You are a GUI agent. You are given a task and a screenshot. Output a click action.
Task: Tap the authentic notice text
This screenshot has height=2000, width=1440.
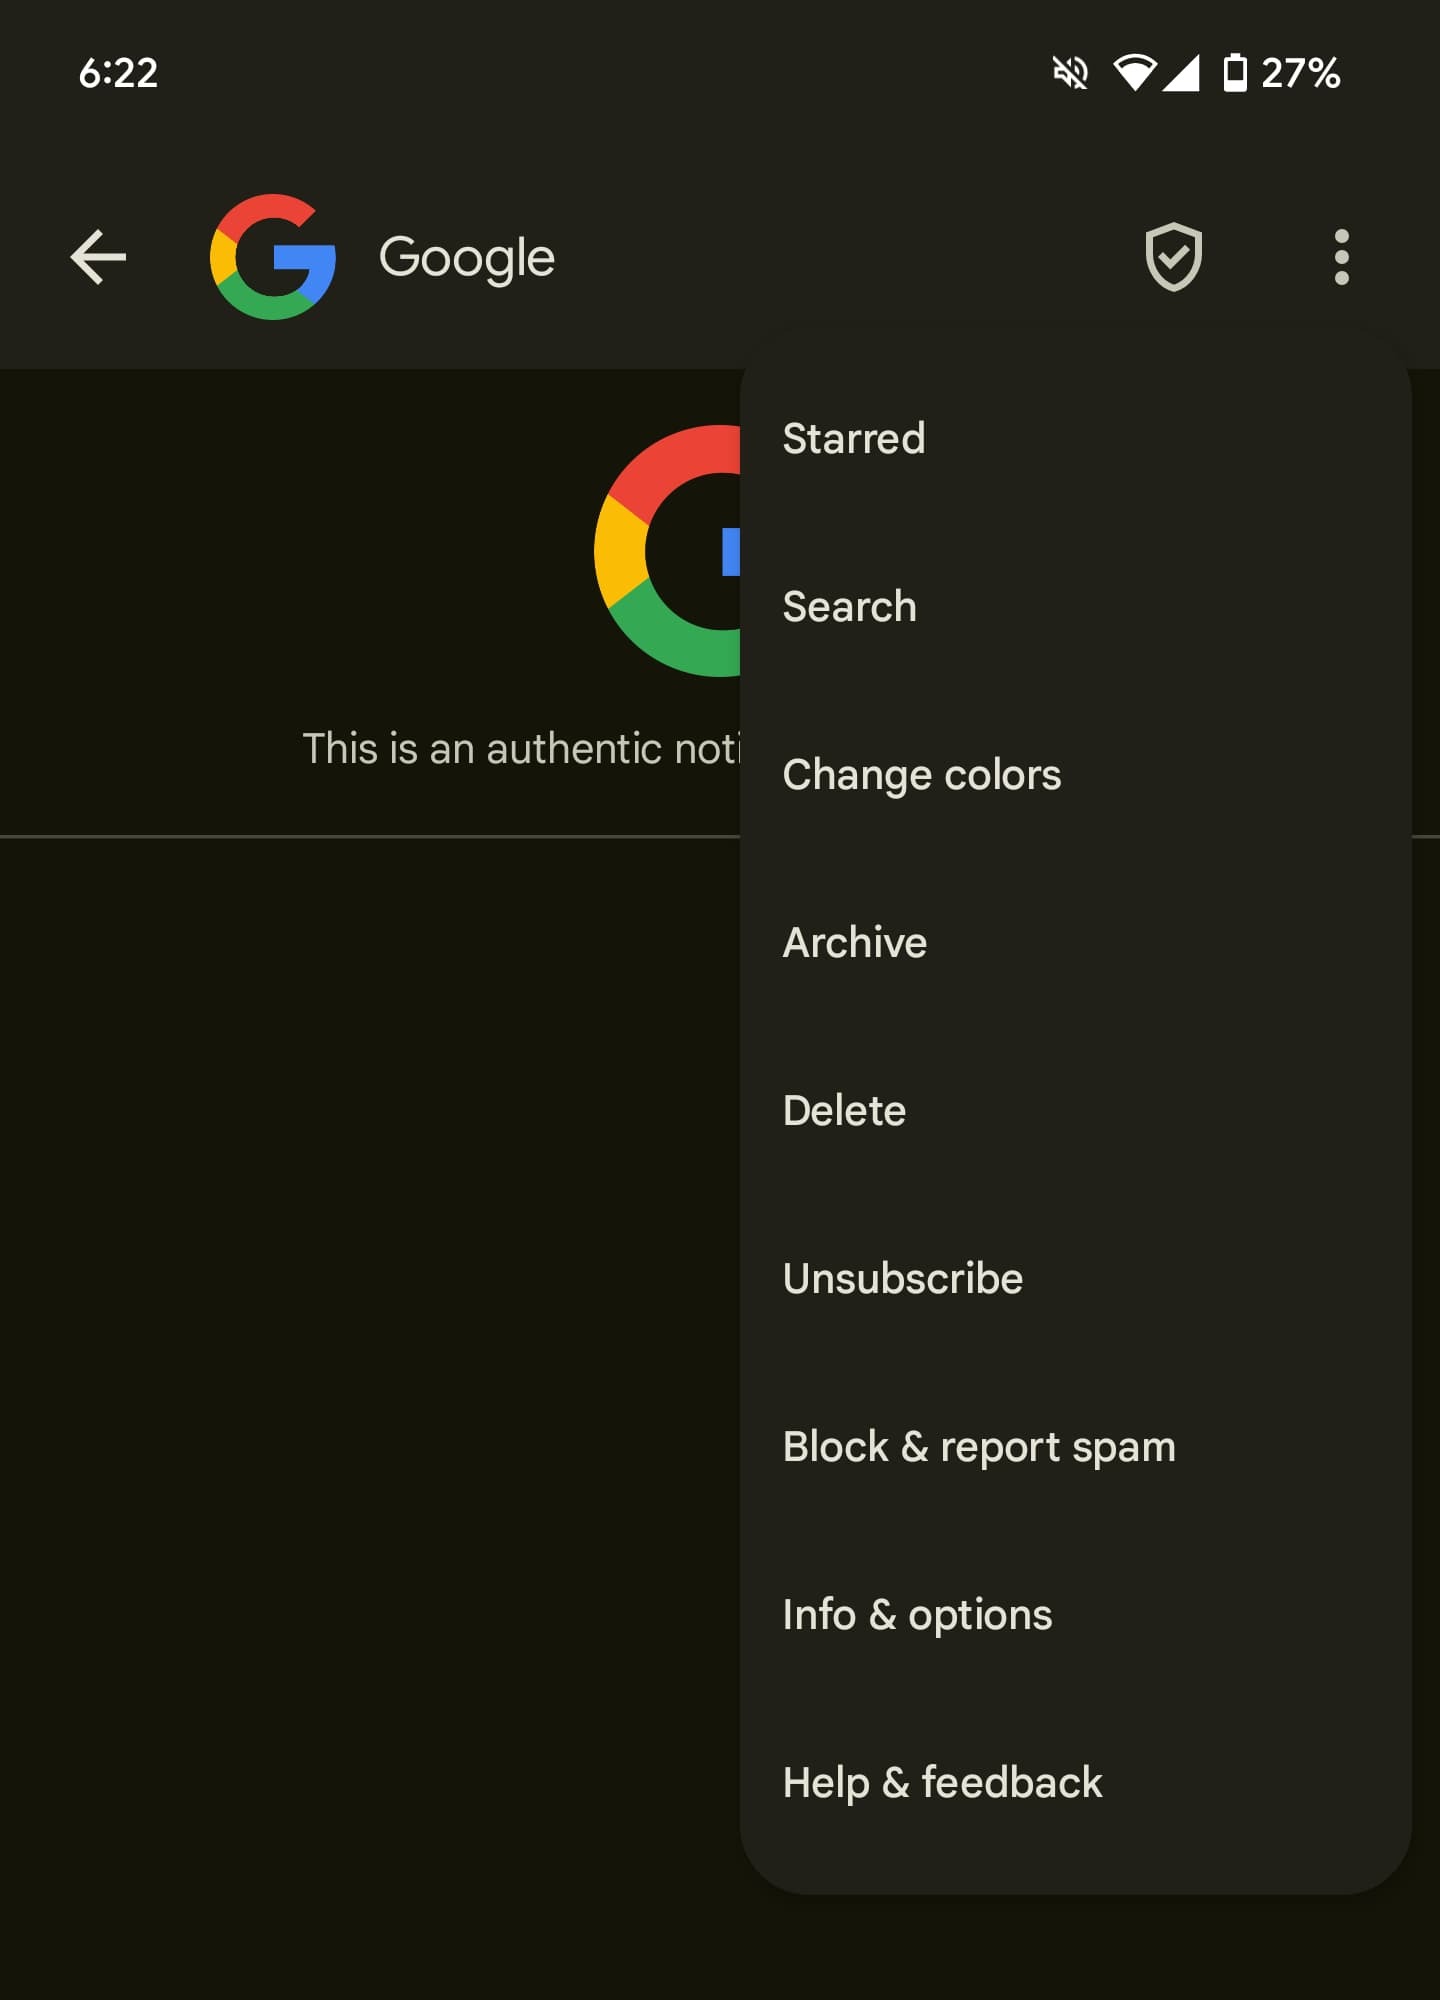point(521,748)
